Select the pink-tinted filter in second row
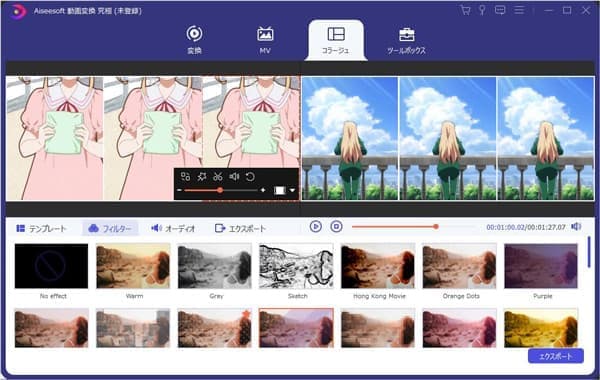The height and width of the screenshot is (380, 600). (460, 328)
